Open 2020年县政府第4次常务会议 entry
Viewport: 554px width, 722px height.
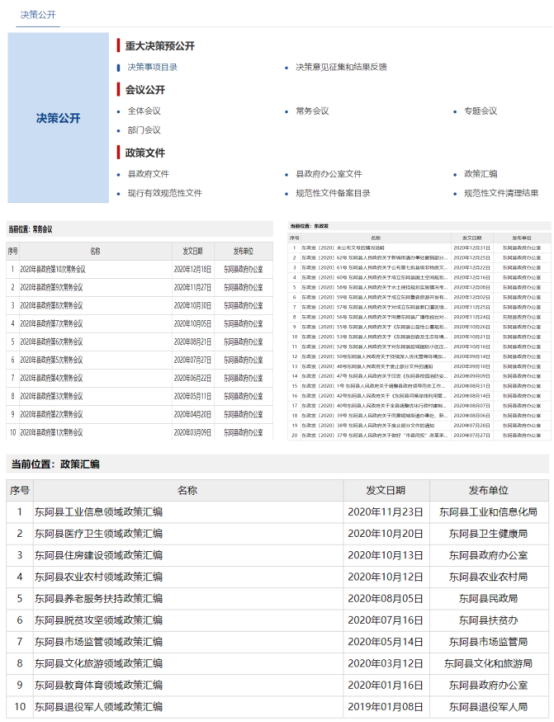(51, 378)
